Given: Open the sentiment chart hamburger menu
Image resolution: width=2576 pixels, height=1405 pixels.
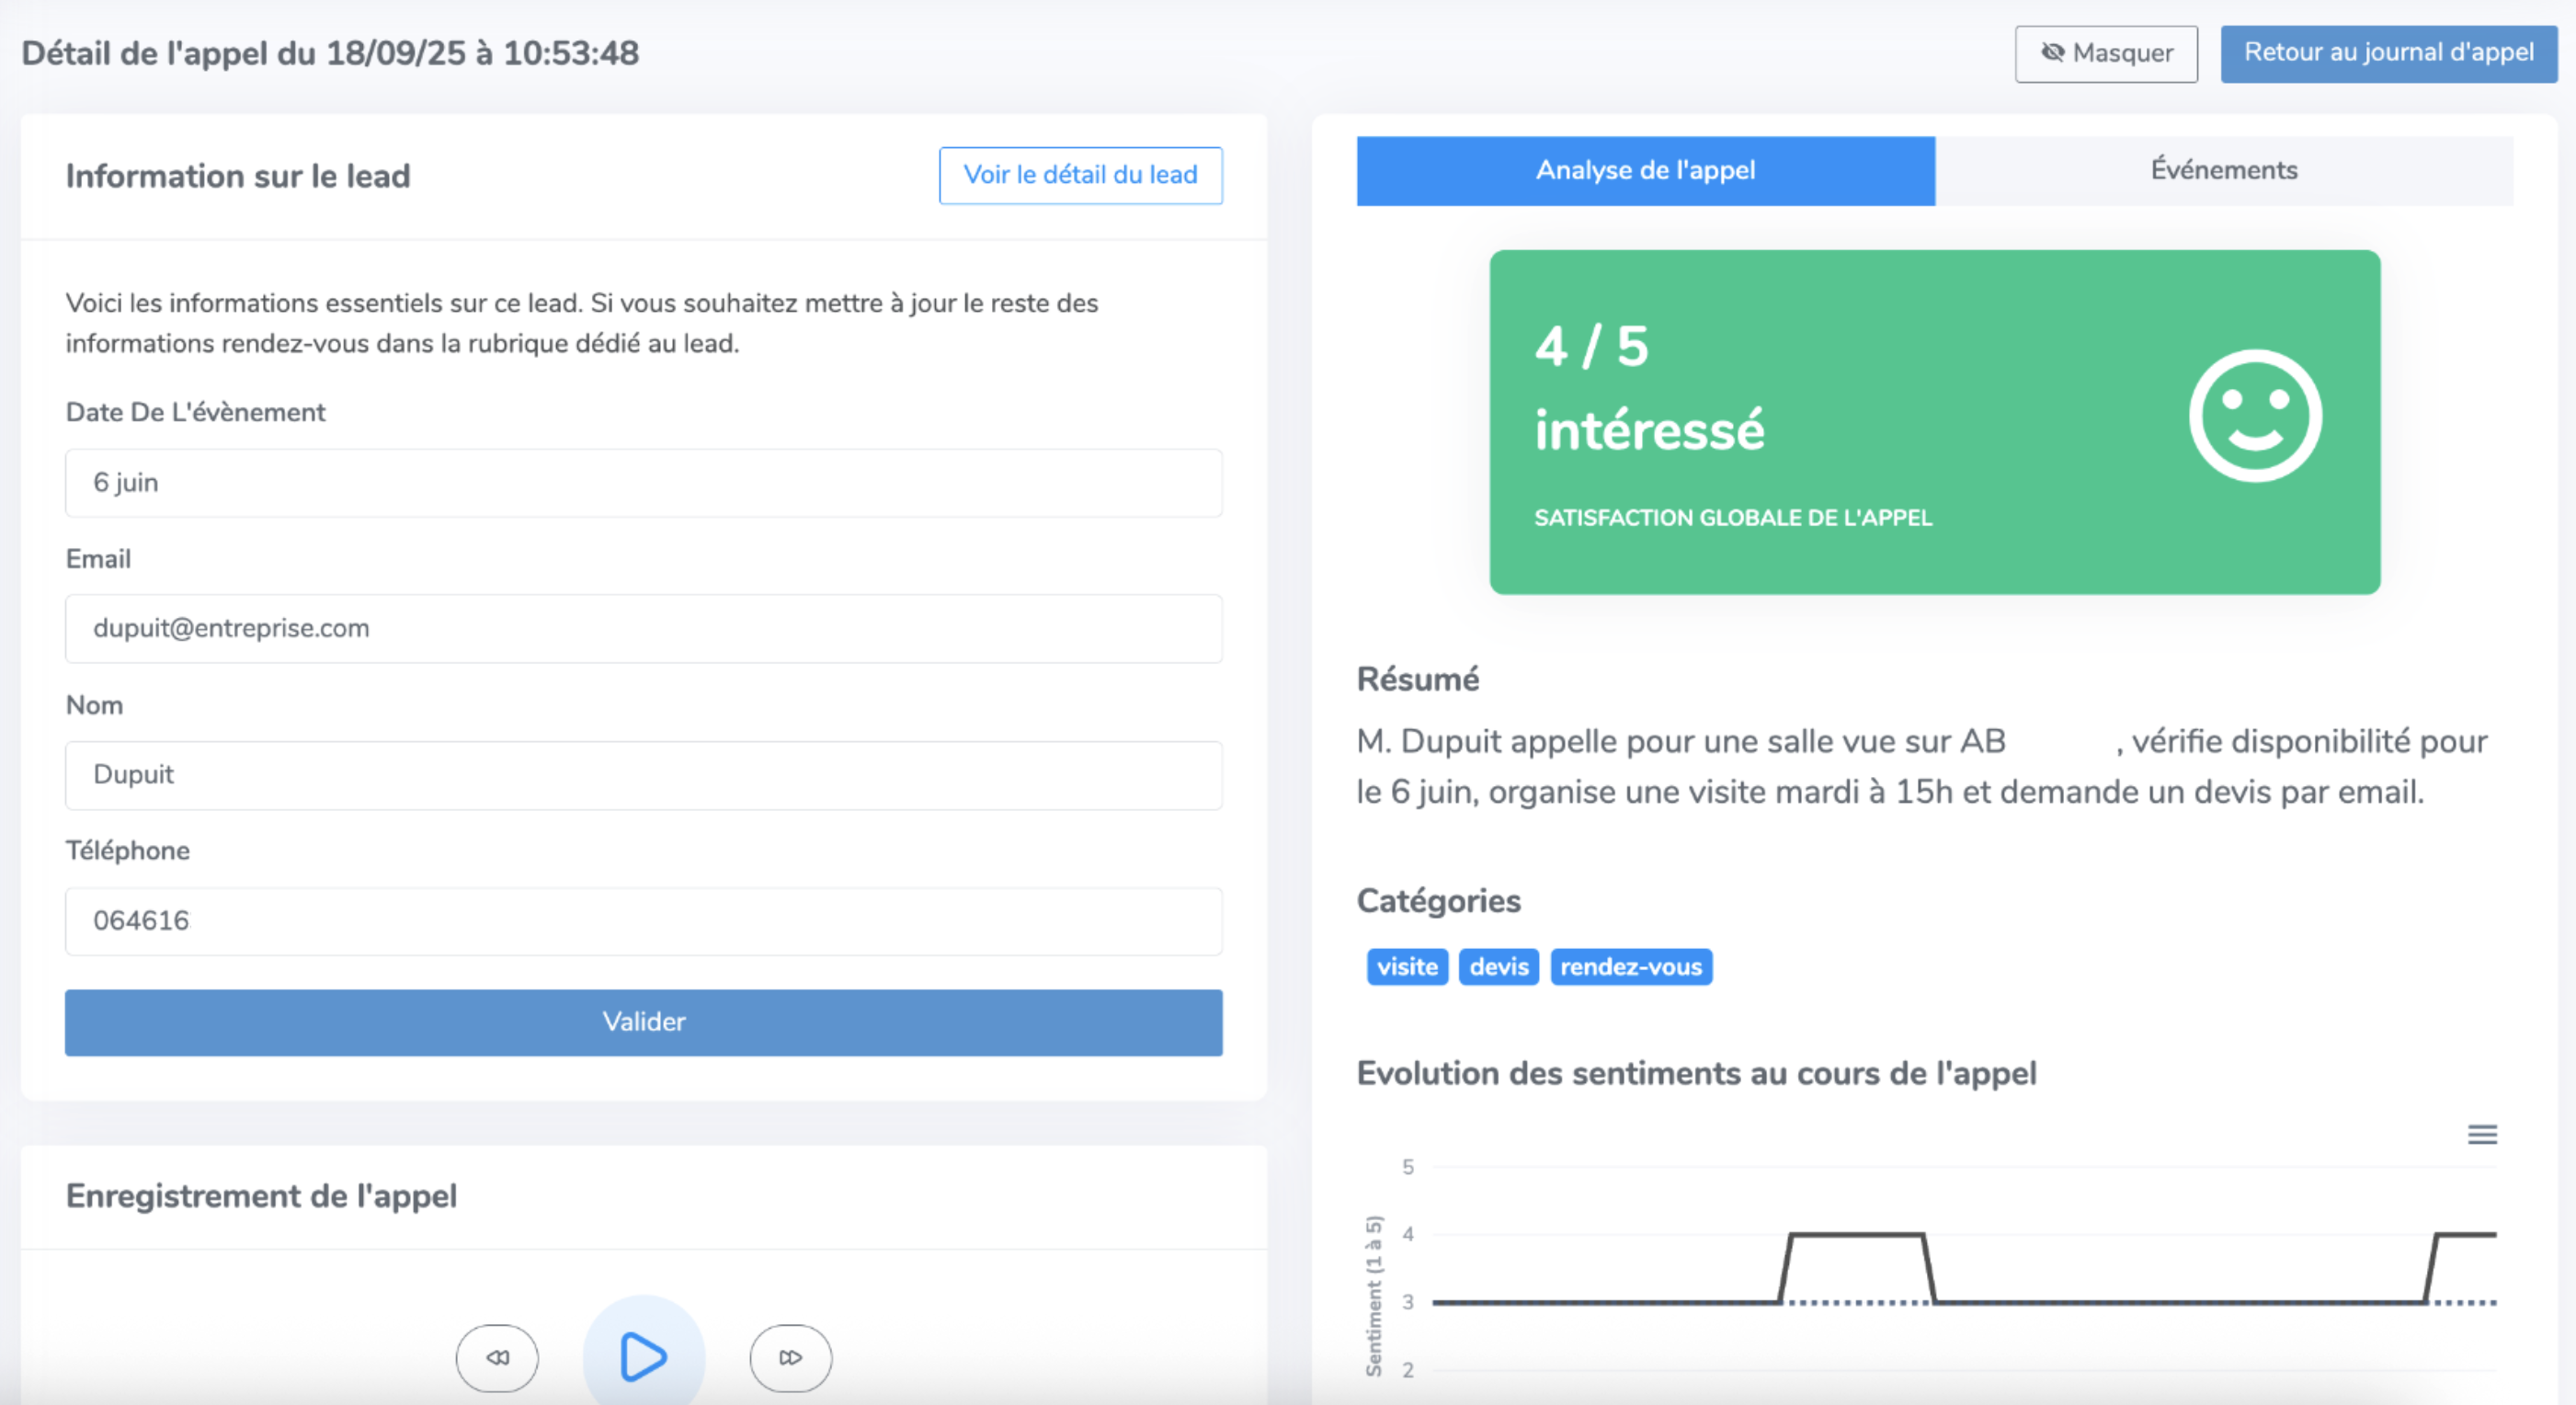Looking at the screenshot, I should pyautogui.click(x=2481, y=1134).
